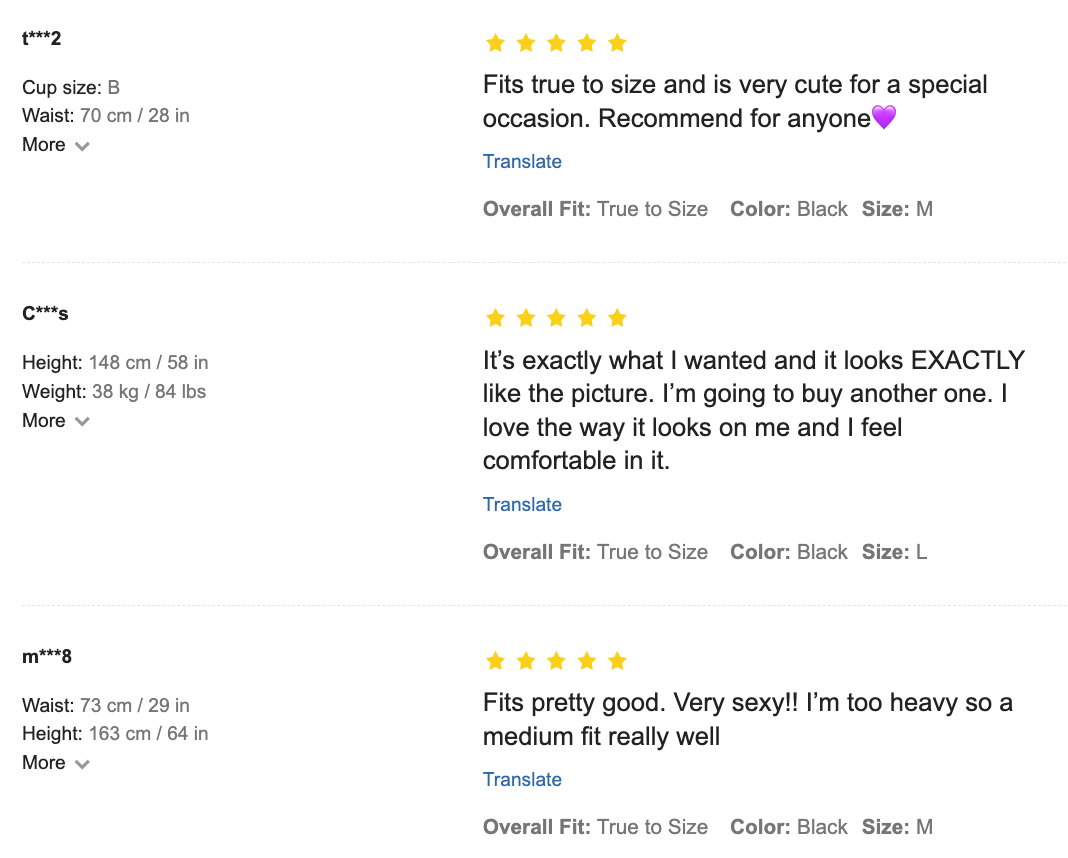
Task: Click the fifth star in m***8's rating
Action: pos(617,661)
